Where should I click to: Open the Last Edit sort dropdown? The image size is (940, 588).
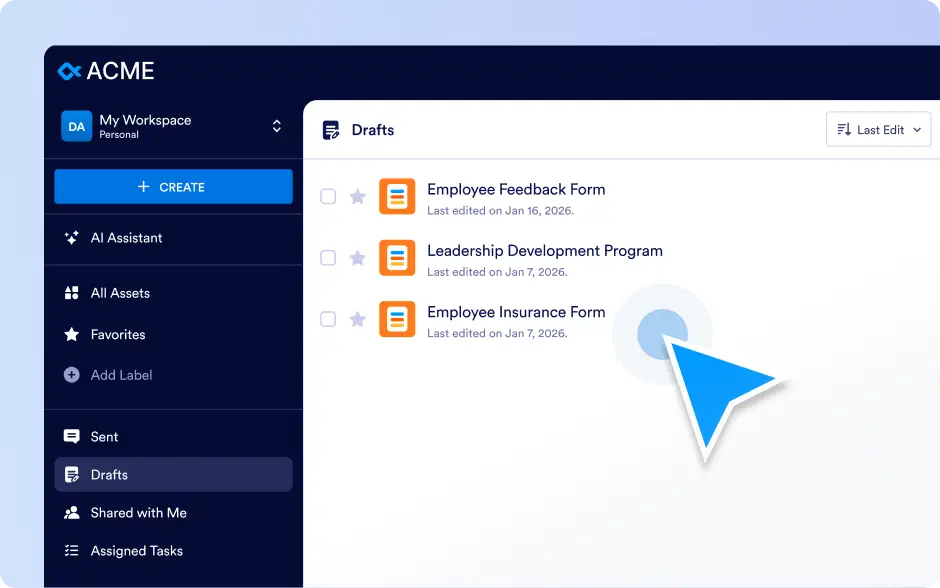[x=878, y=129]
